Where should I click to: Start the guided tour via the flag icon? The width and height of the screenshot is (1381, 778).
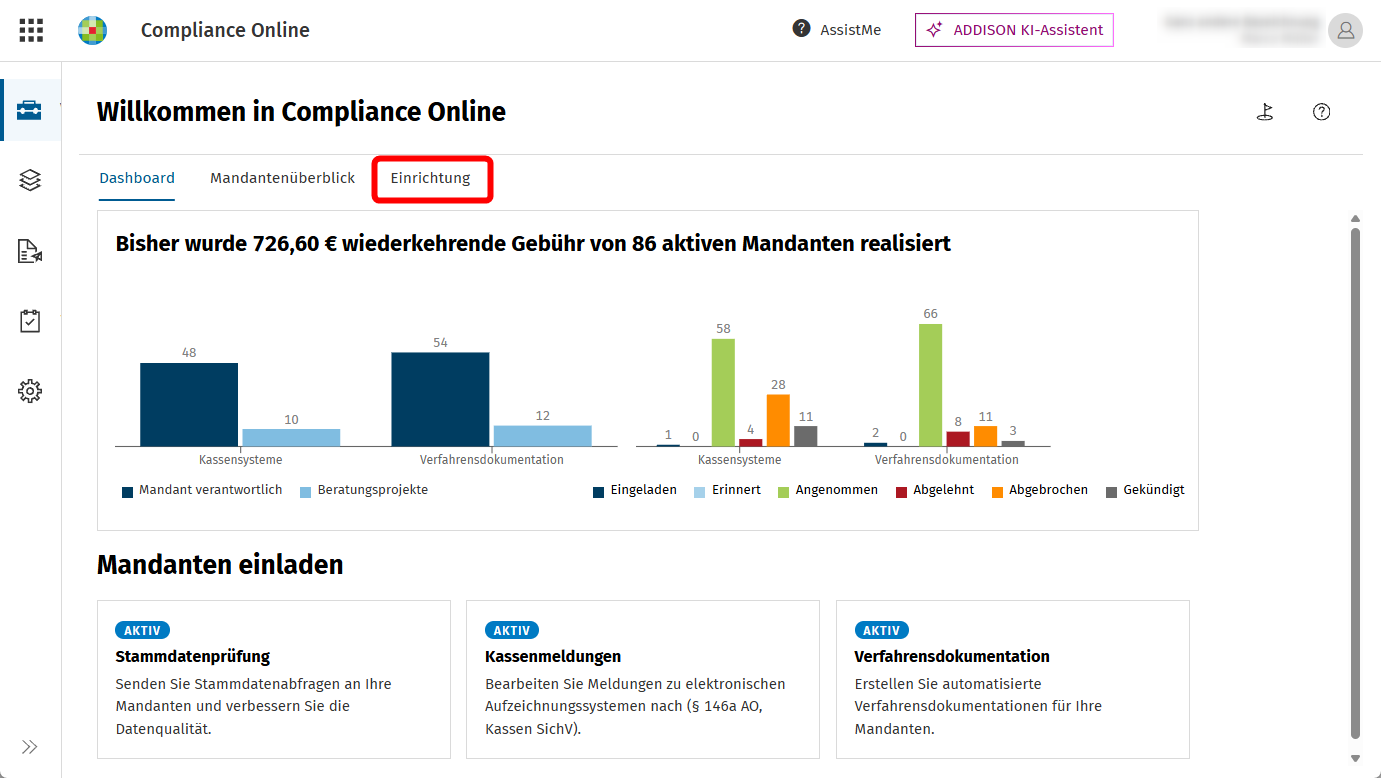coord(1265,112)
